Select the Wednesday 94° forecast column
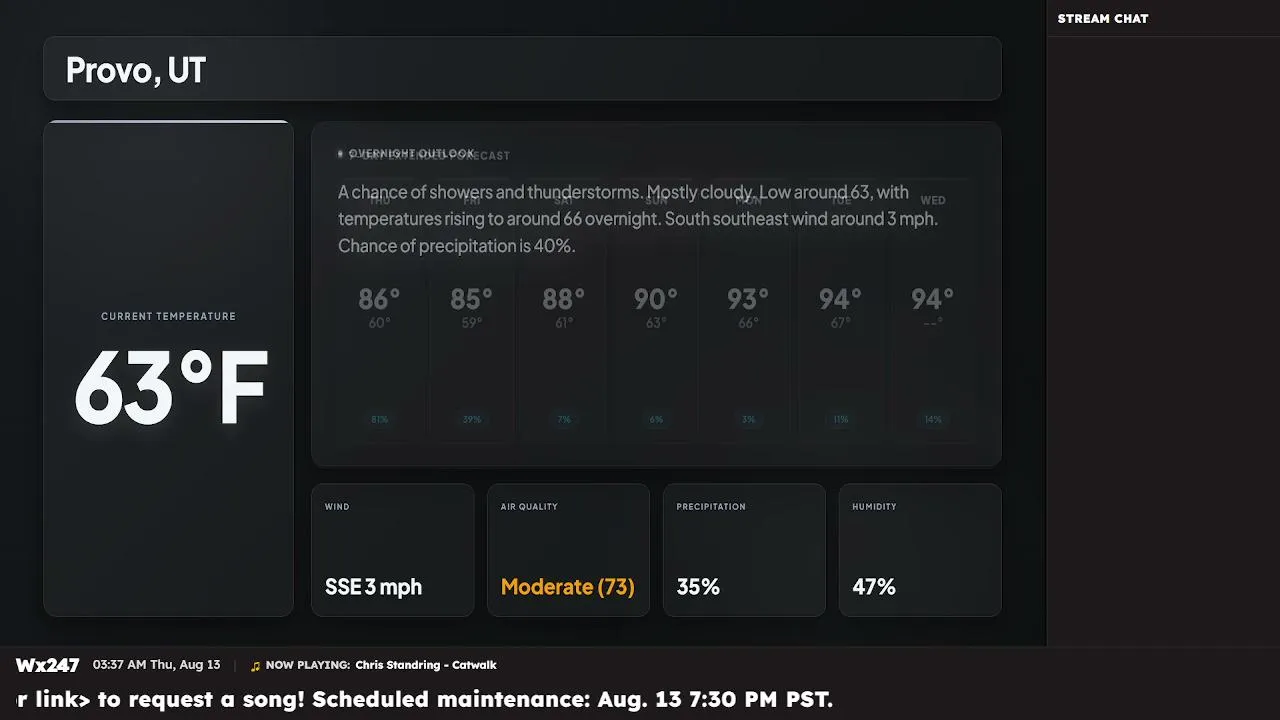 933,314
